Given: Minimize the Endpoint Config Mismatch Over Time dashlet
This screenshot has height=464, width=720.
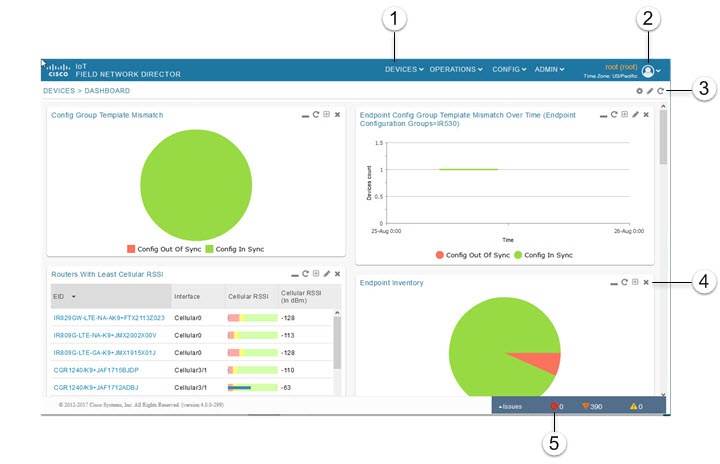Looking at the screenshot, I should (x=603, y=116).
